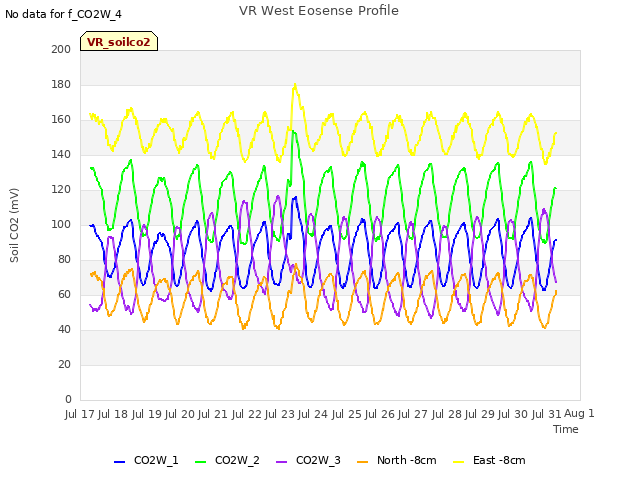The width and height of the screenshot is (640, 480).
Task: Click the Jul 17 x-axis tick label
Action: pyautogui.click(x=80, y=414)
